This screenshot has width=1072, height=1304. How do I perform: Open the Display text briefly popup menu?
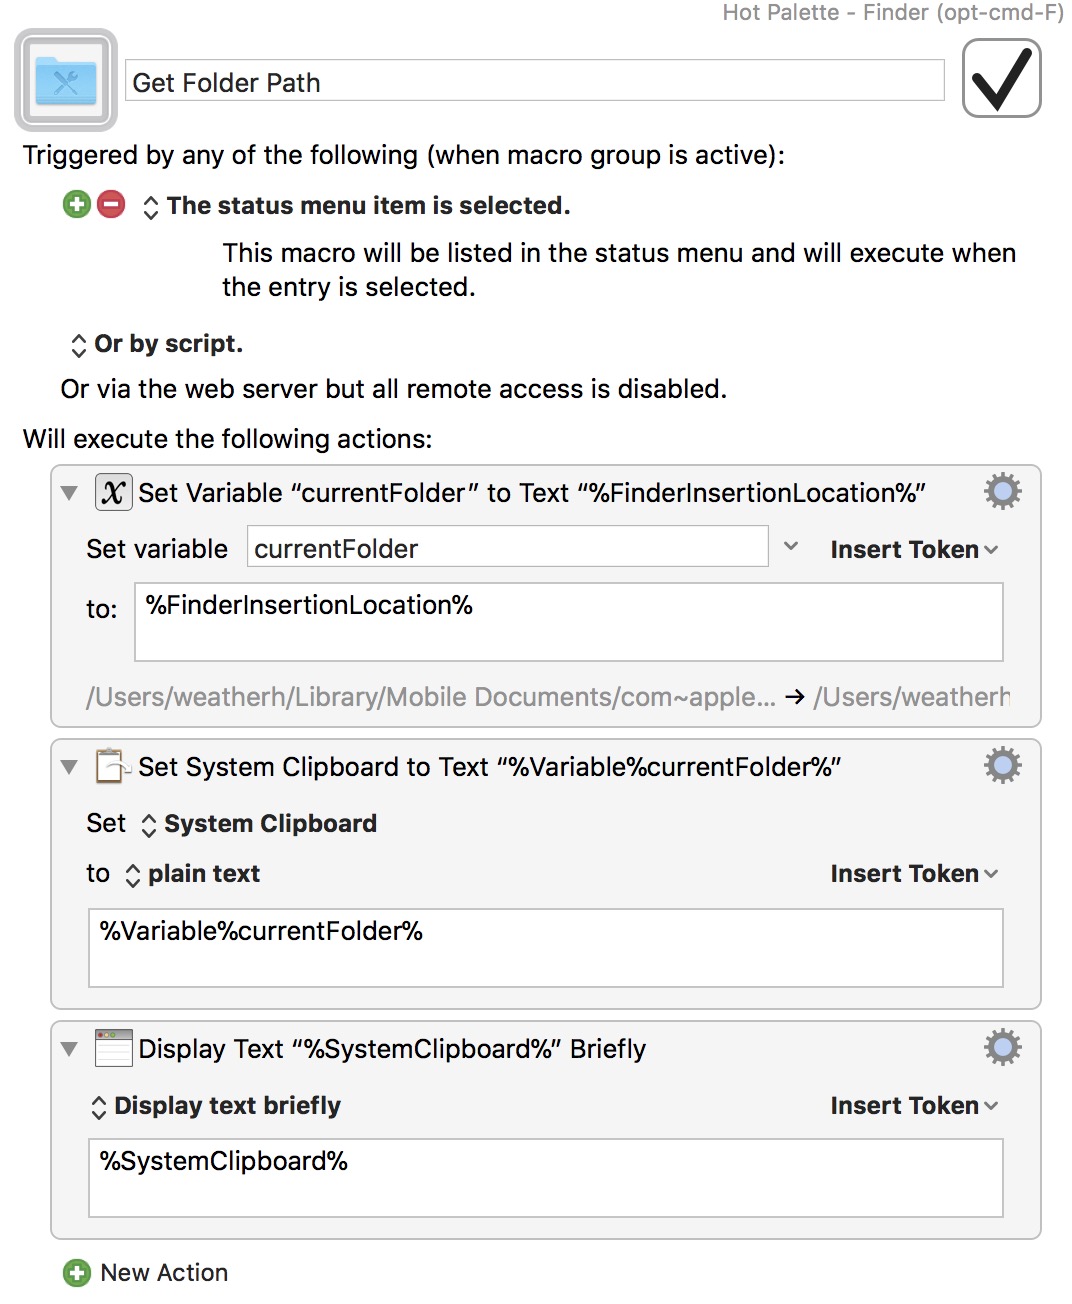(216, 1106)
